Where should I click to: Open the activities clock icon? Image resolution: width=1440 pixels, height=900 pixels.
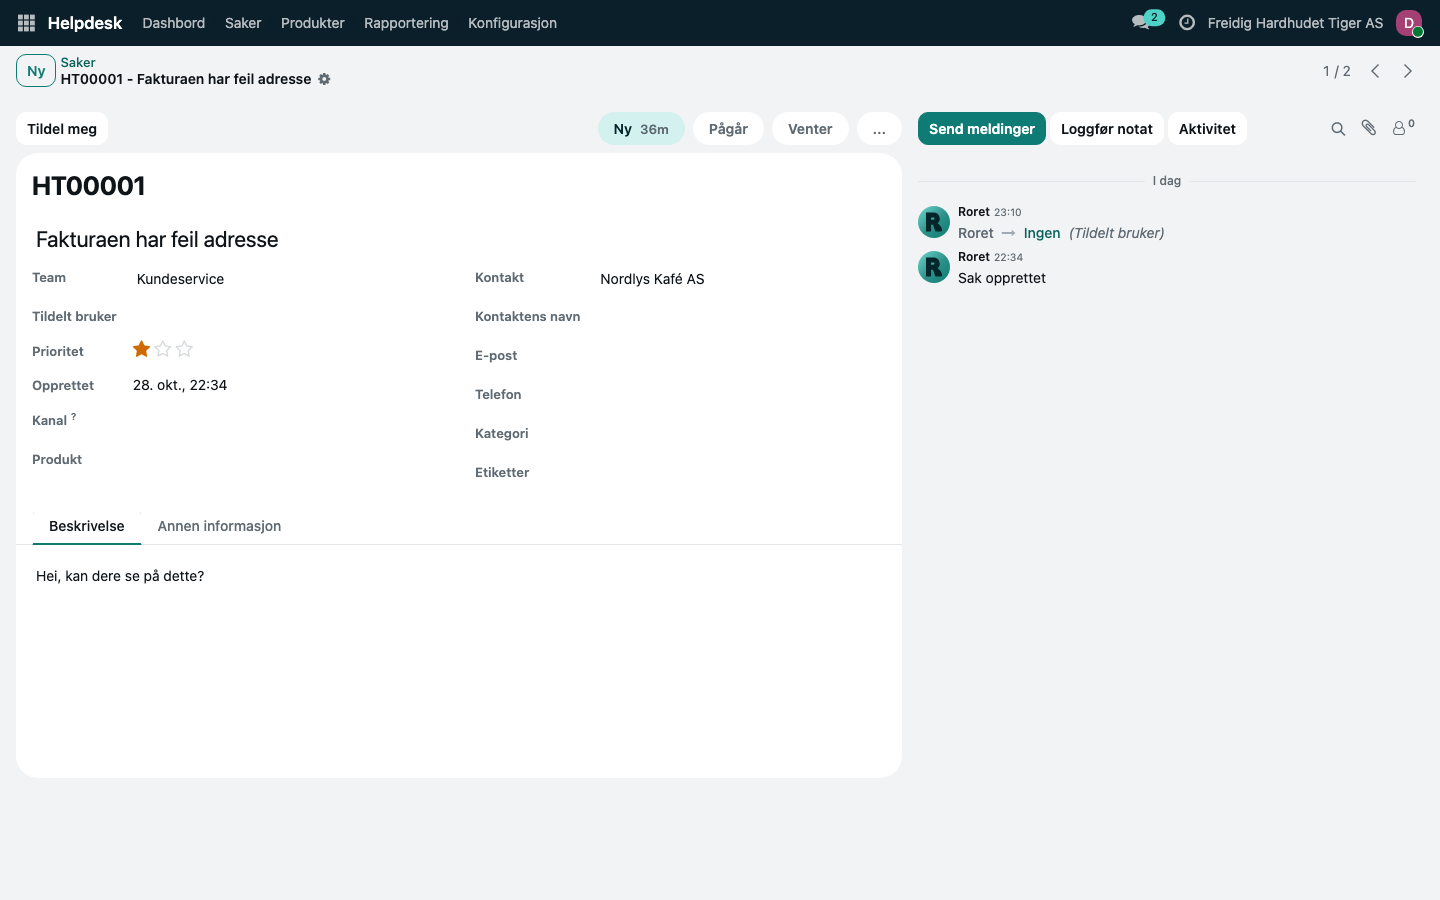[1187, 23]
